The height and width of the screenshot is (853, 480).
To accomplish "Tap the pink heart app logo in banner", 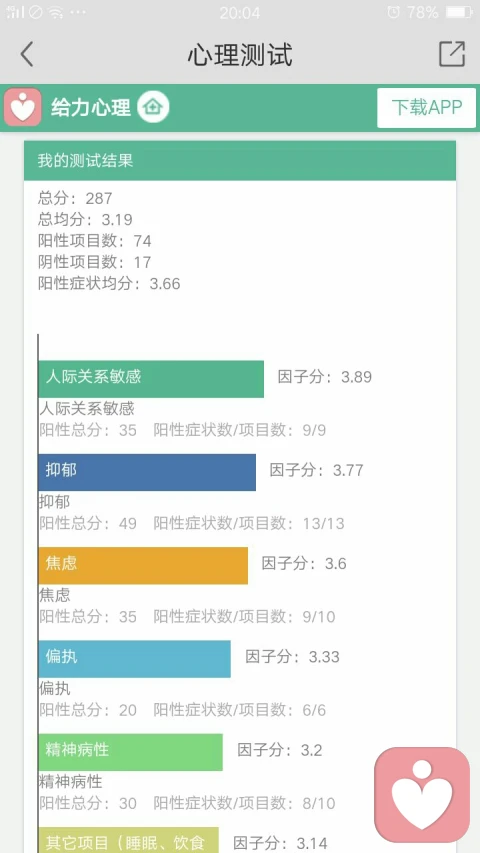I will 23,107.
